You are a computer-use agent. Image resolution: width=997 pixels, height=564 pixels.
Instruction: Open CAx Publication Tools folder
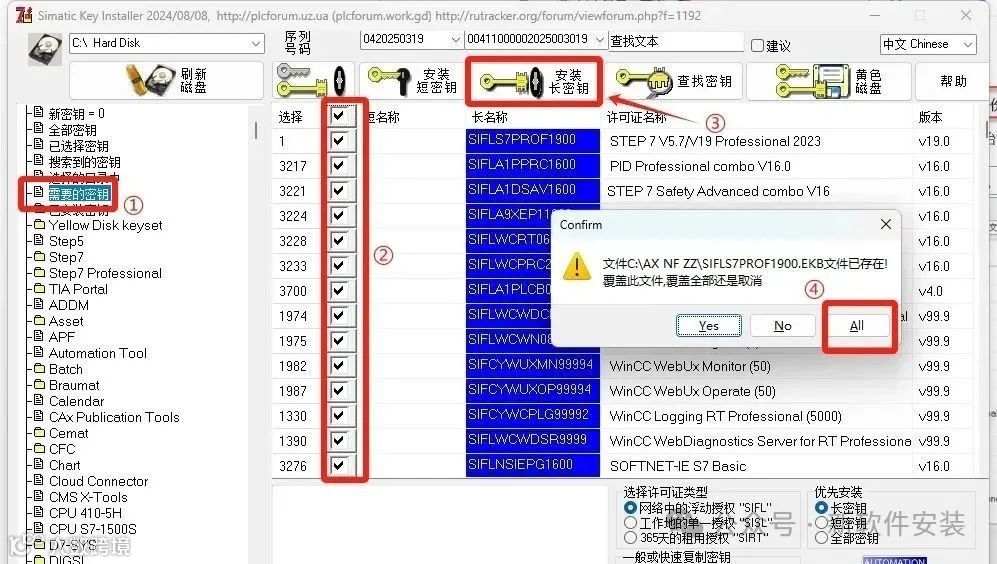coord(114,417)
